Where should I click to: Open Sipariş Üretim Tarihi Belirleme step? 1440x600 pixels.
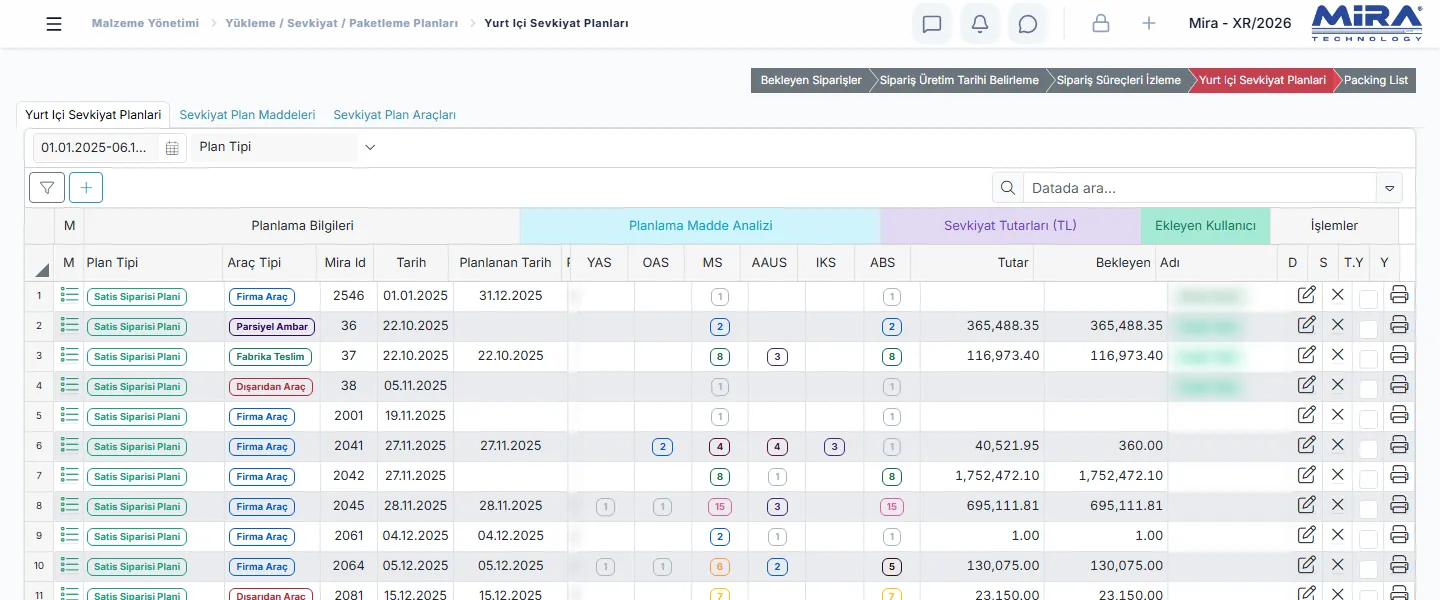pos(959,80)
